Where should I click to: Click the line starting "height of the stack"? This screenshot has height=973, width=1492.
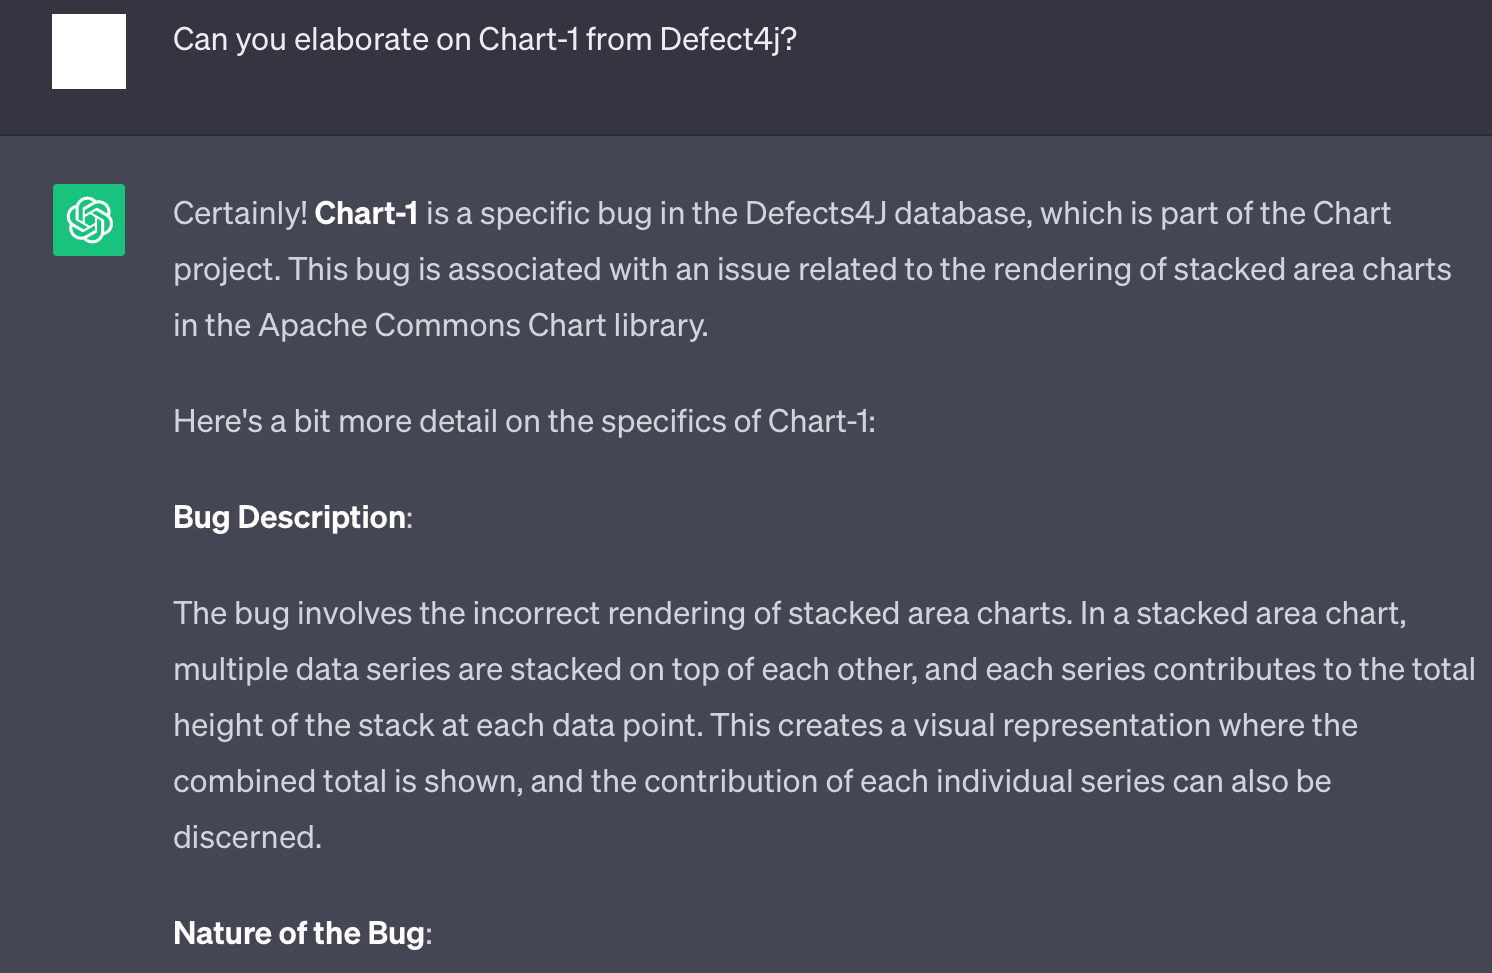click(x=765, y=725)
